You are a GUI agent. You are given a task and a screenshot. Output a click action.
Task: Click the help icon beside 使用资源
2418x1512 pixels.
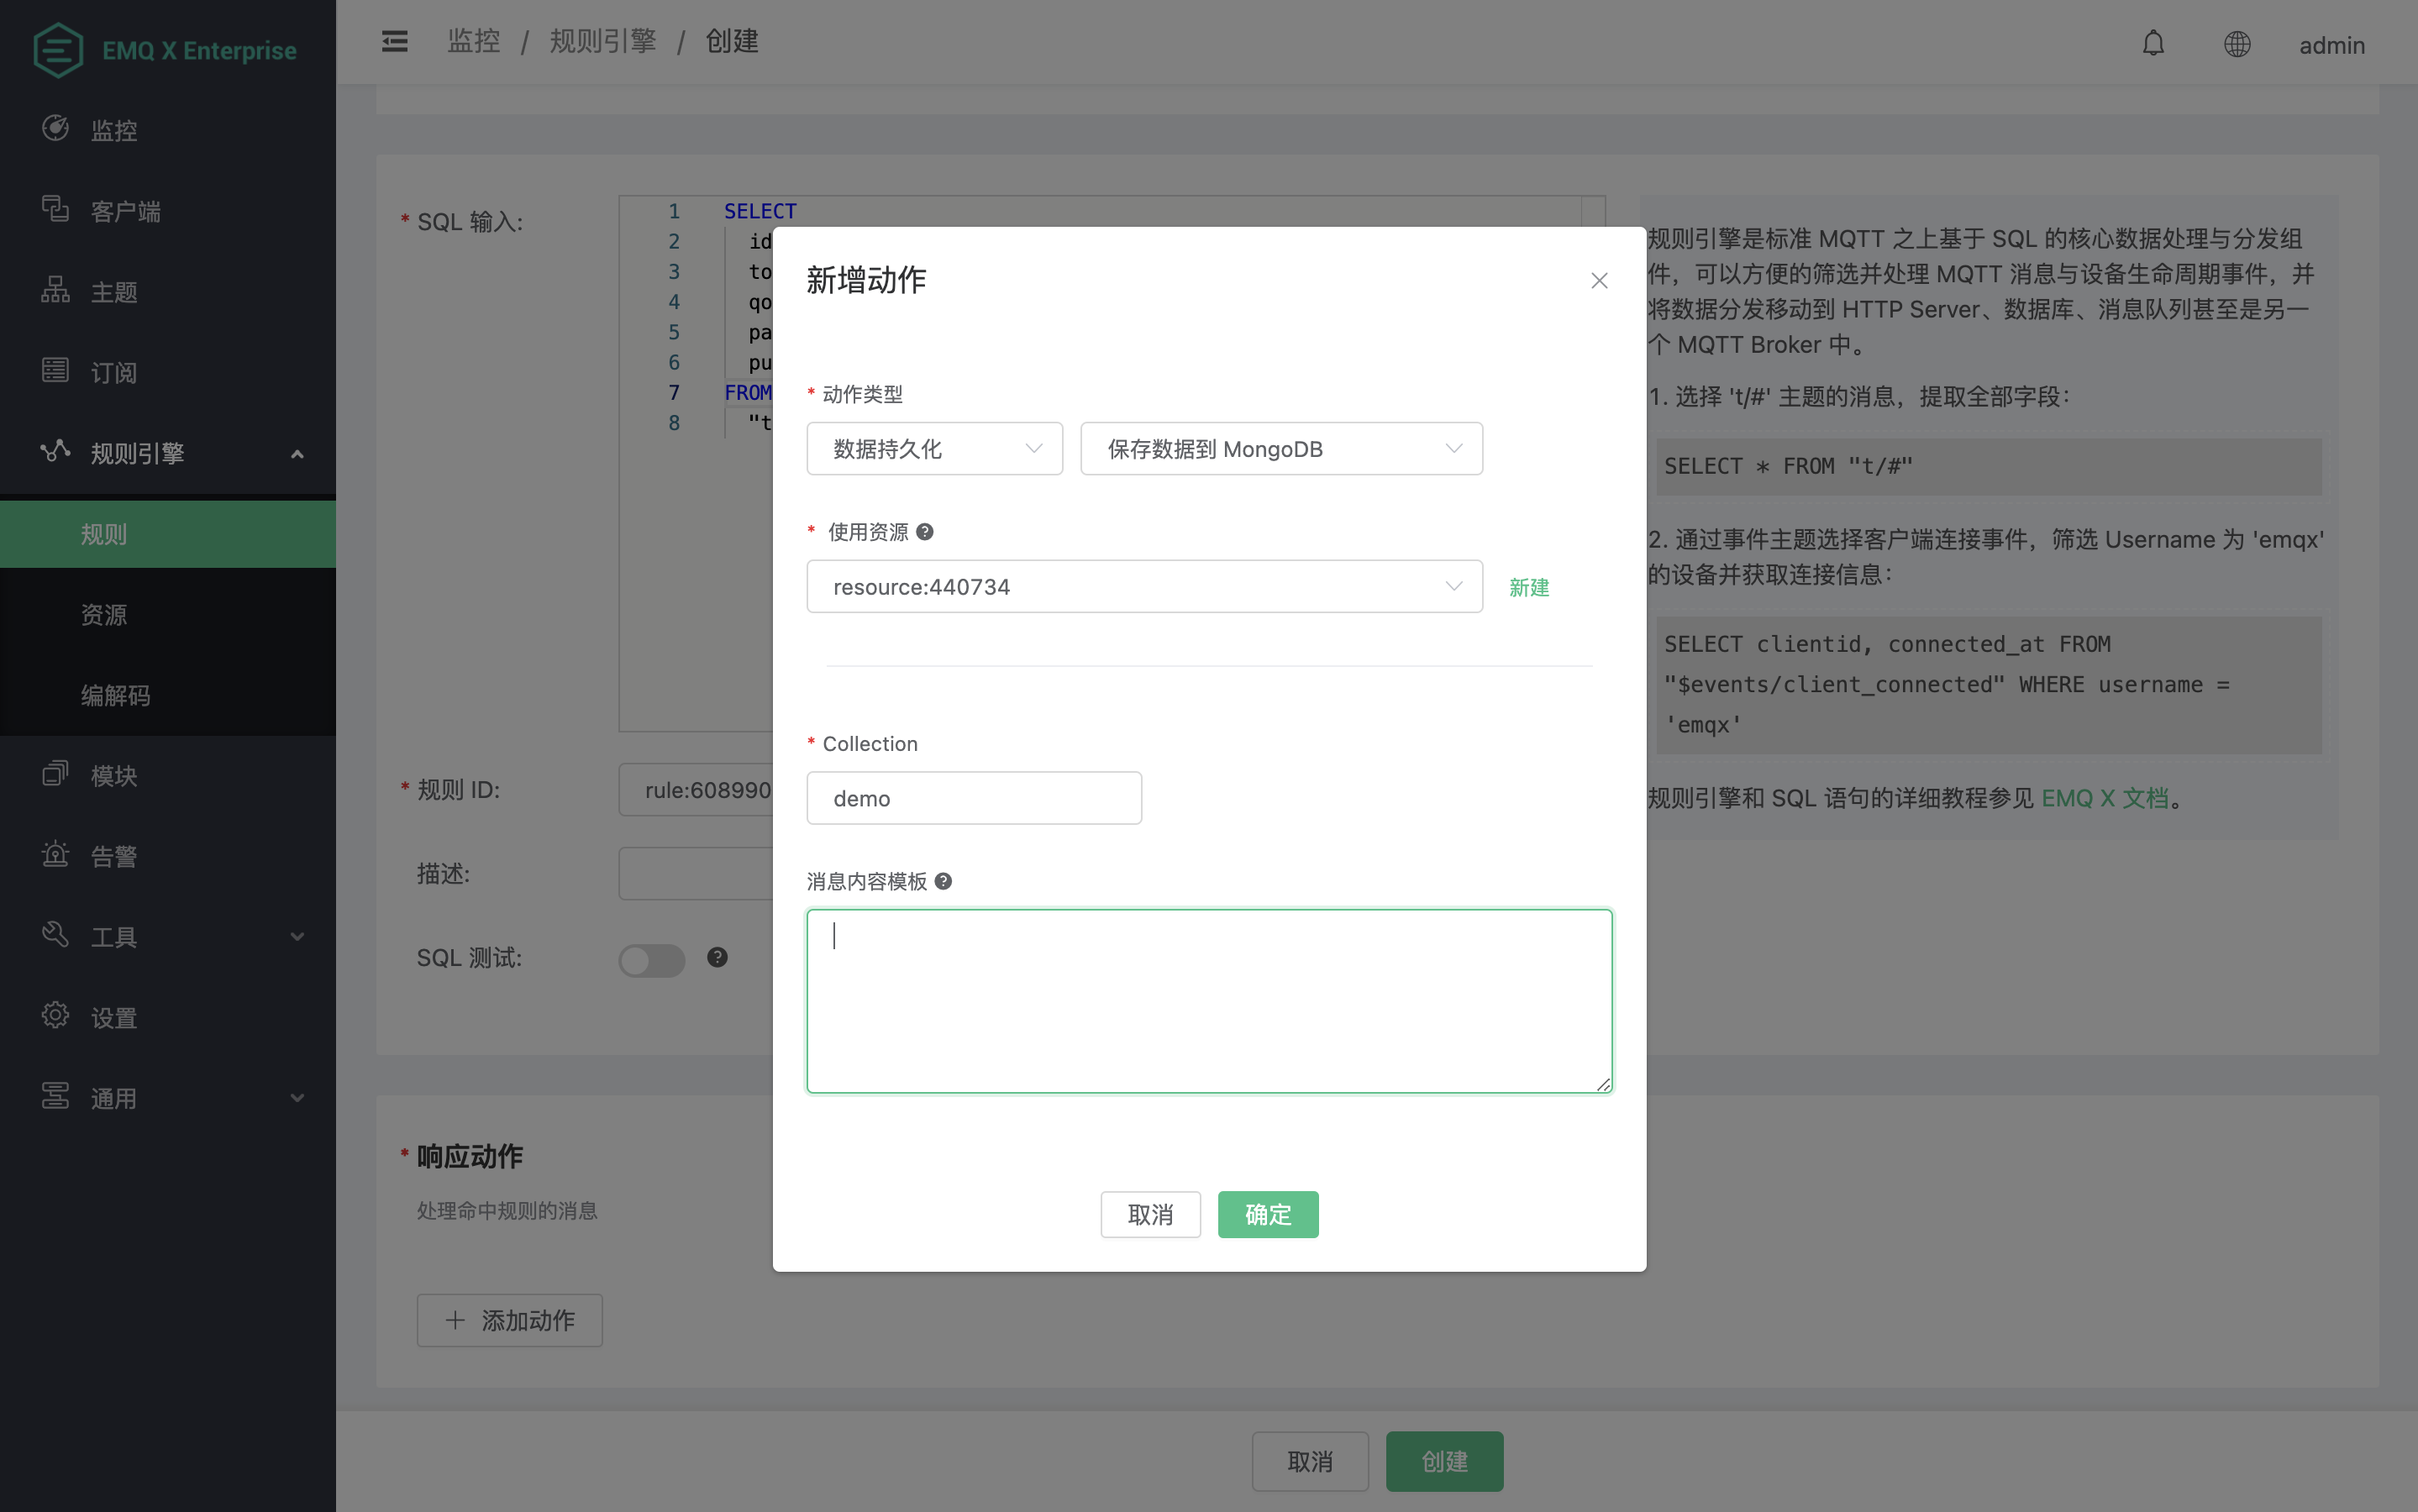point(925,532)
